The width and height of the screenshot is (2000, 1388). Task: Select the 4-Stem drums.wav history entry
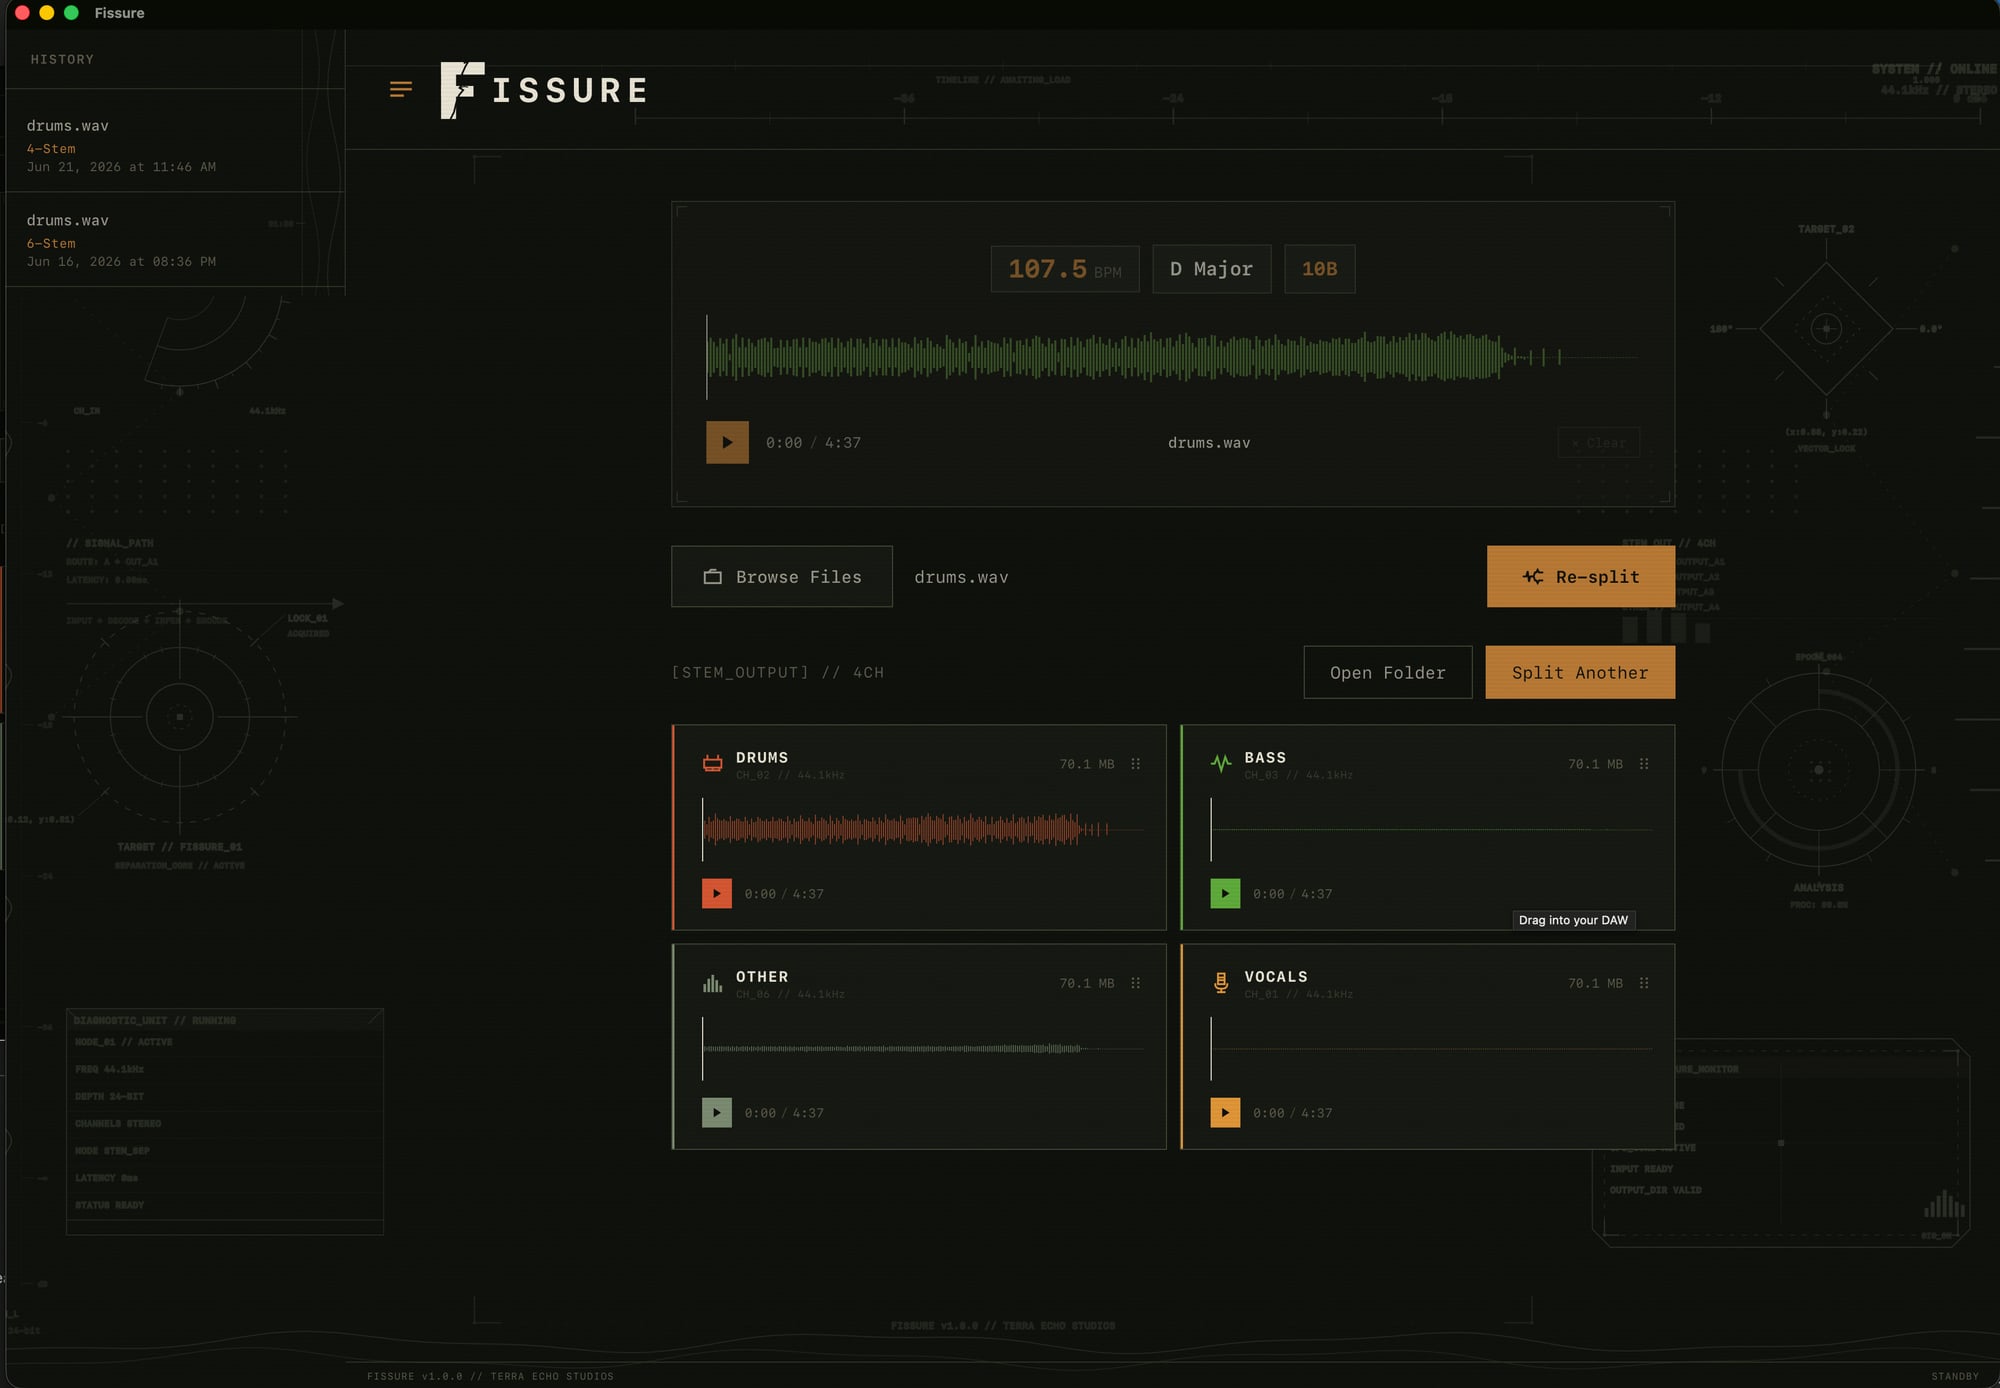pyautogui.click(x=175, y=144)
